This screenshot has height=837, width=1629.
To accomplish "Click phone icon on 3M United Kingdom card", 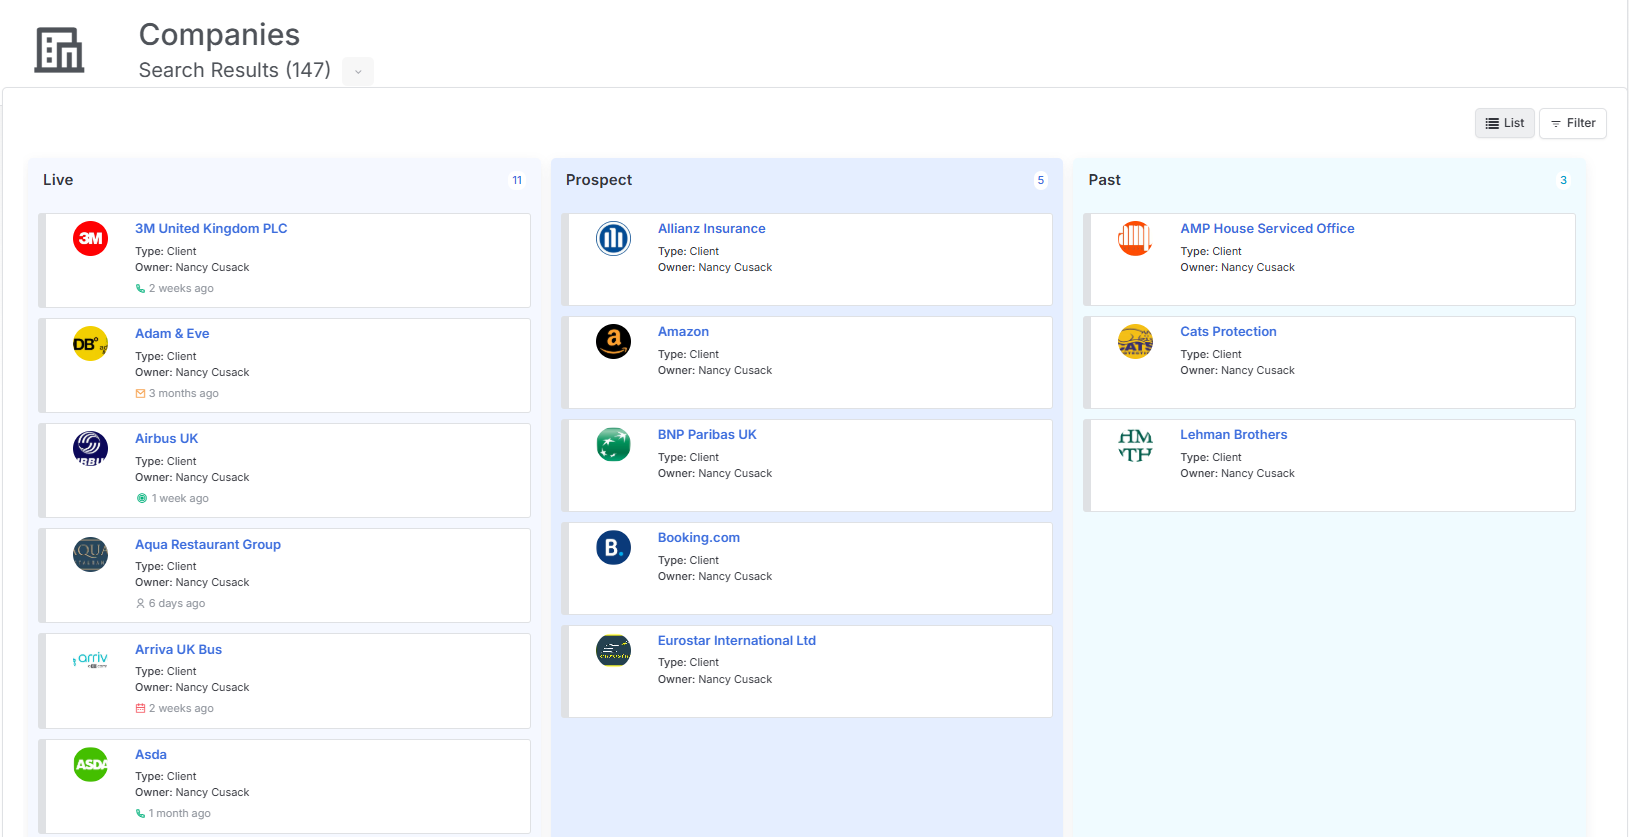I will click(x=140, y=289).
